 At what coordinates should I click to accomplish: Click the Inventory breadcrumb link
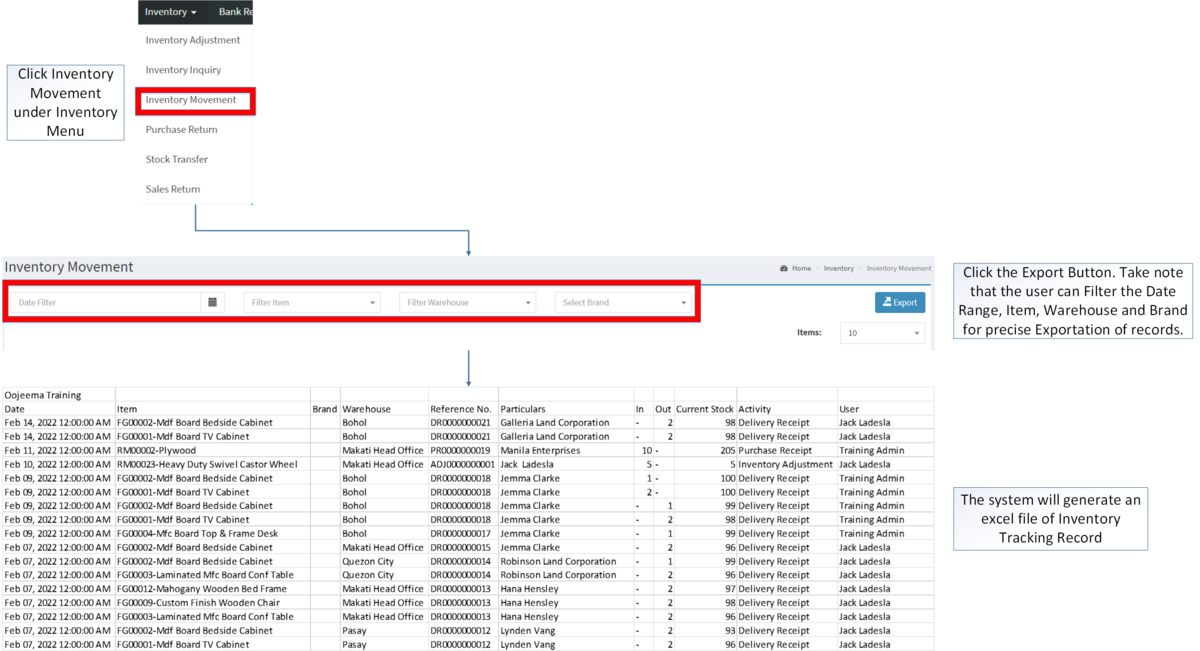coord(839,268)
